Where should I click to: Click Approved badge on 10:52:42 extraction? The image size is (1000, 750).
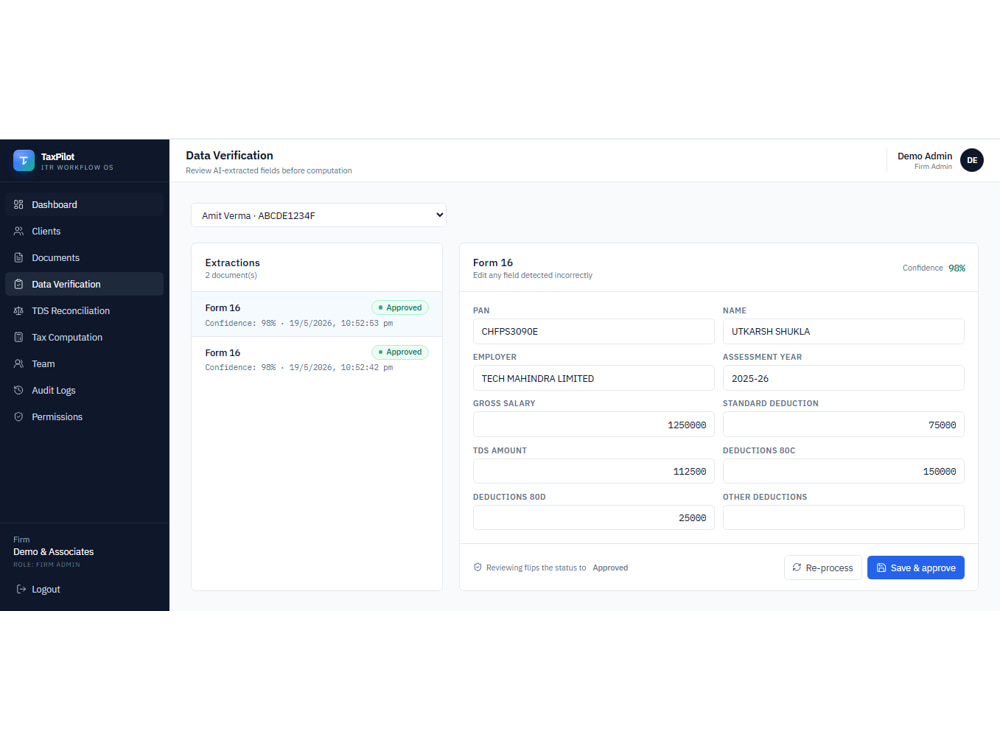tap(400, 352)
